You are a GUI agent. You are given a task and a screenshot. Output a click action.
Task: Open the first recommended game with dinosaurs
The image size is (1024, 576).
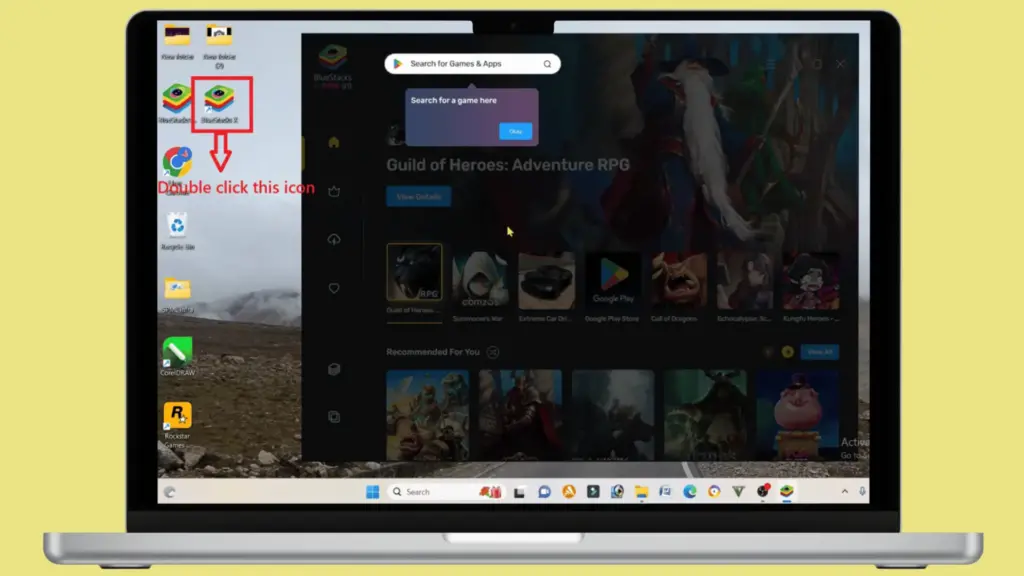(x=427, y=415)
